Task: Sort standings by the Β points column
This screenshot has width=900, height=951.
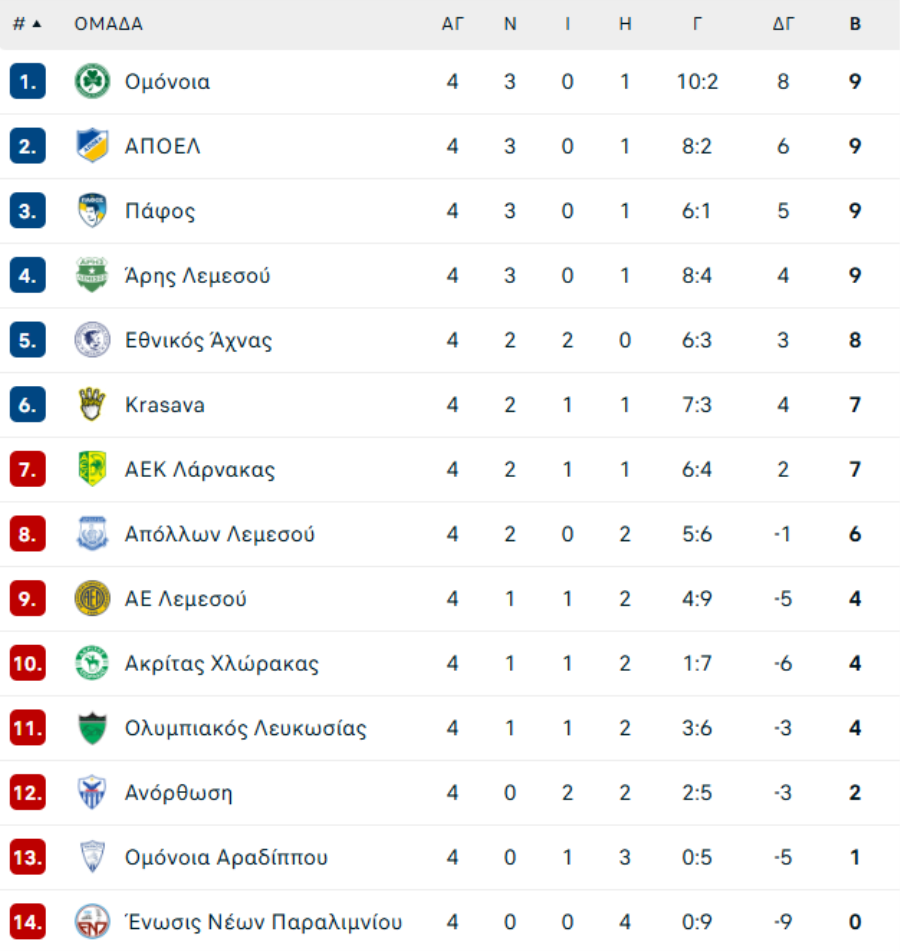Action: pos(855,24)
